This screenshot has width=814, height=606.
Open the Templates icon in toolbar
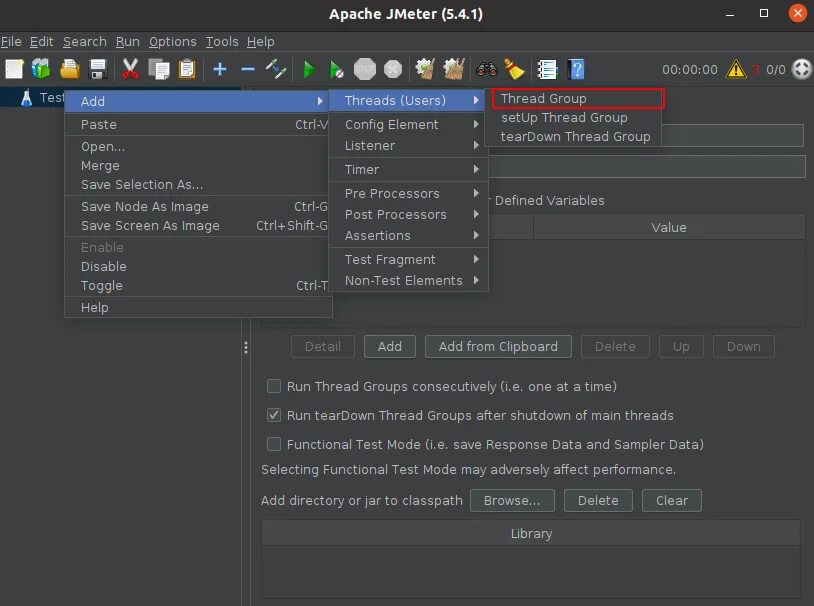41,69
